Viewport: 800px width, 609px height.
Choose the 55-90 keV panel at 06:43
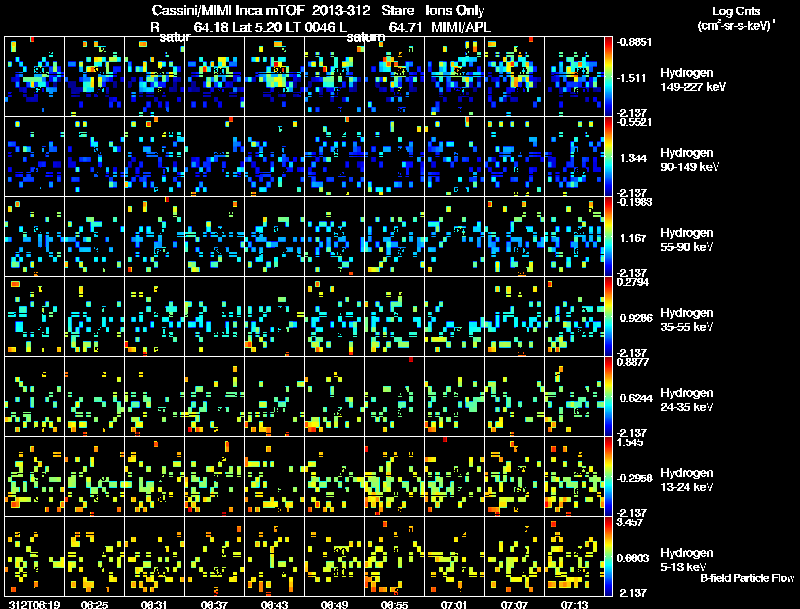coord(274,237)
